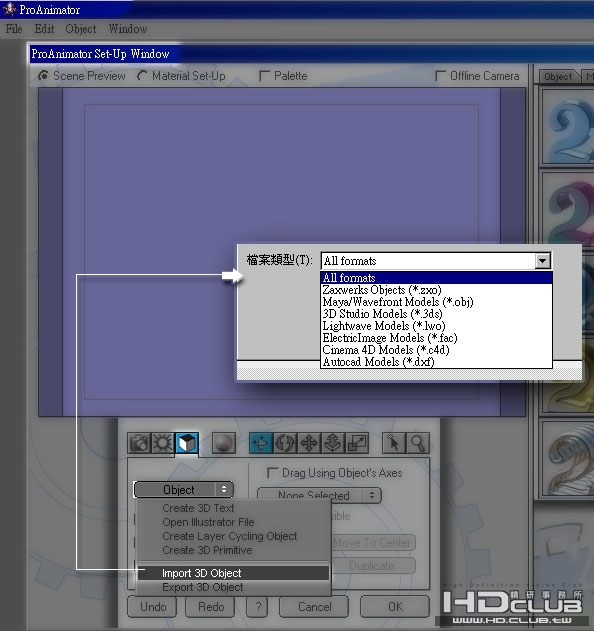The width and height of the screenshot is (594, 631).
Task: Select the cube object tab icon
Action: pyautogui.click(x=187, y=443)
